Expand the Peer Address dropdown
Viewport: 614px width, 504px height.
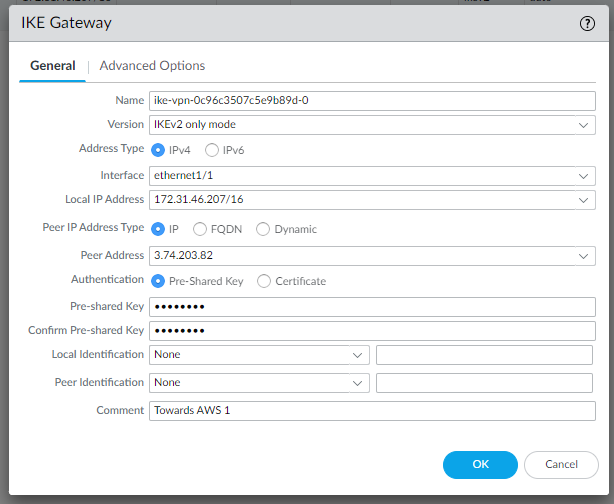pos(583,256)
